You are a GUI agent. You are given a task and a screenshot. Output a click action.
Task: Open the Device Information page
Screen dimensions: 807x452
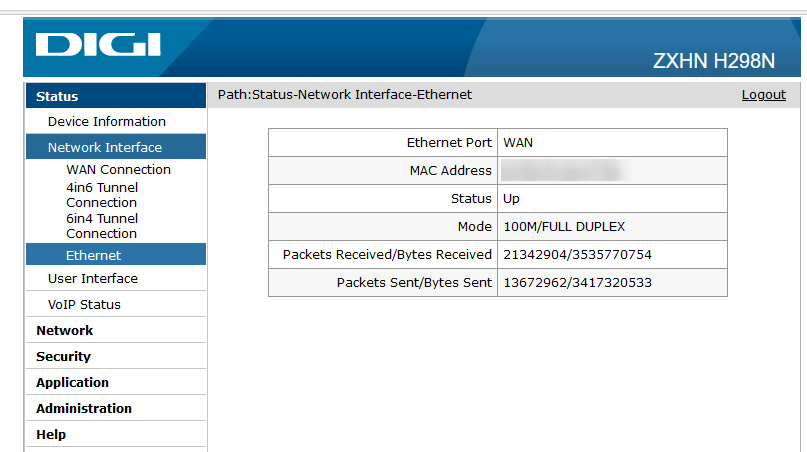tap(107, 121)
